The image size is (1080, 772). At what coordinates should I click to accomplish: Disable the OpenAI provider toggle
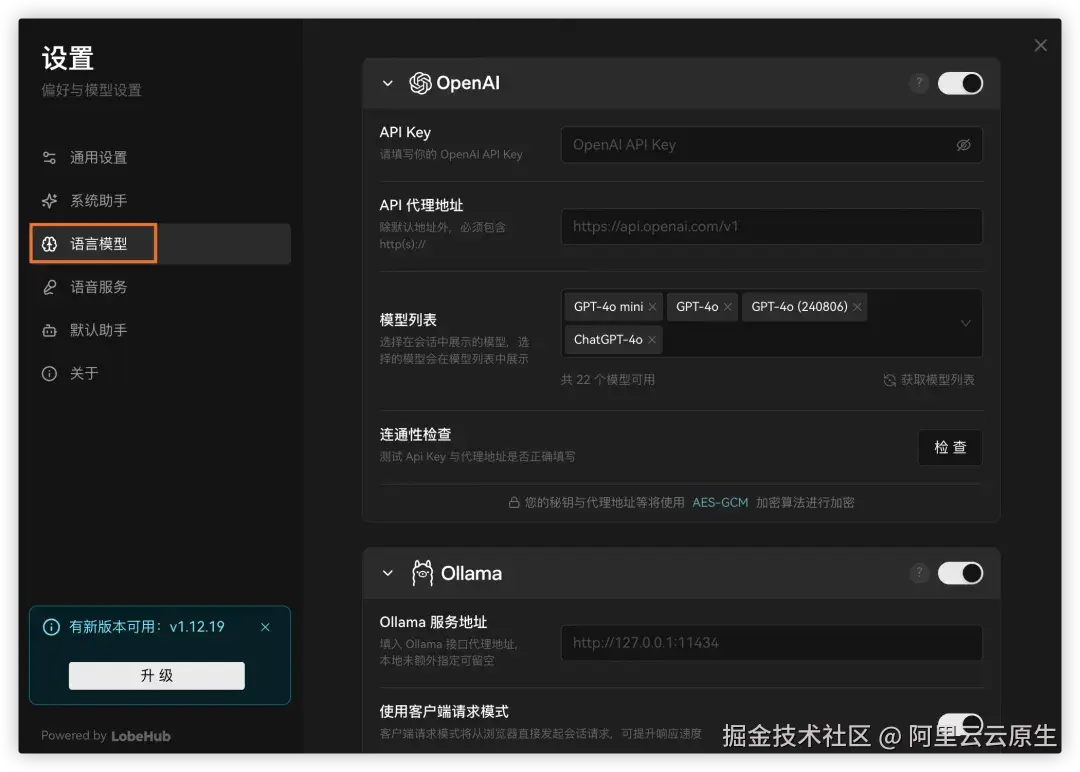click(x=960, y=83)
